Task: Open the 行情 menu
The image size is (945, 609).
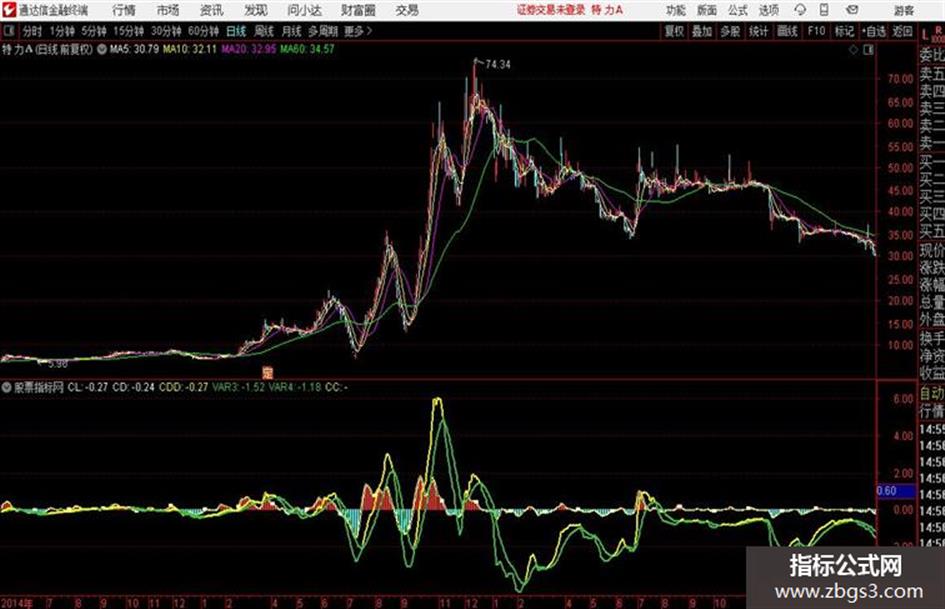Action: tap(124, 10)
